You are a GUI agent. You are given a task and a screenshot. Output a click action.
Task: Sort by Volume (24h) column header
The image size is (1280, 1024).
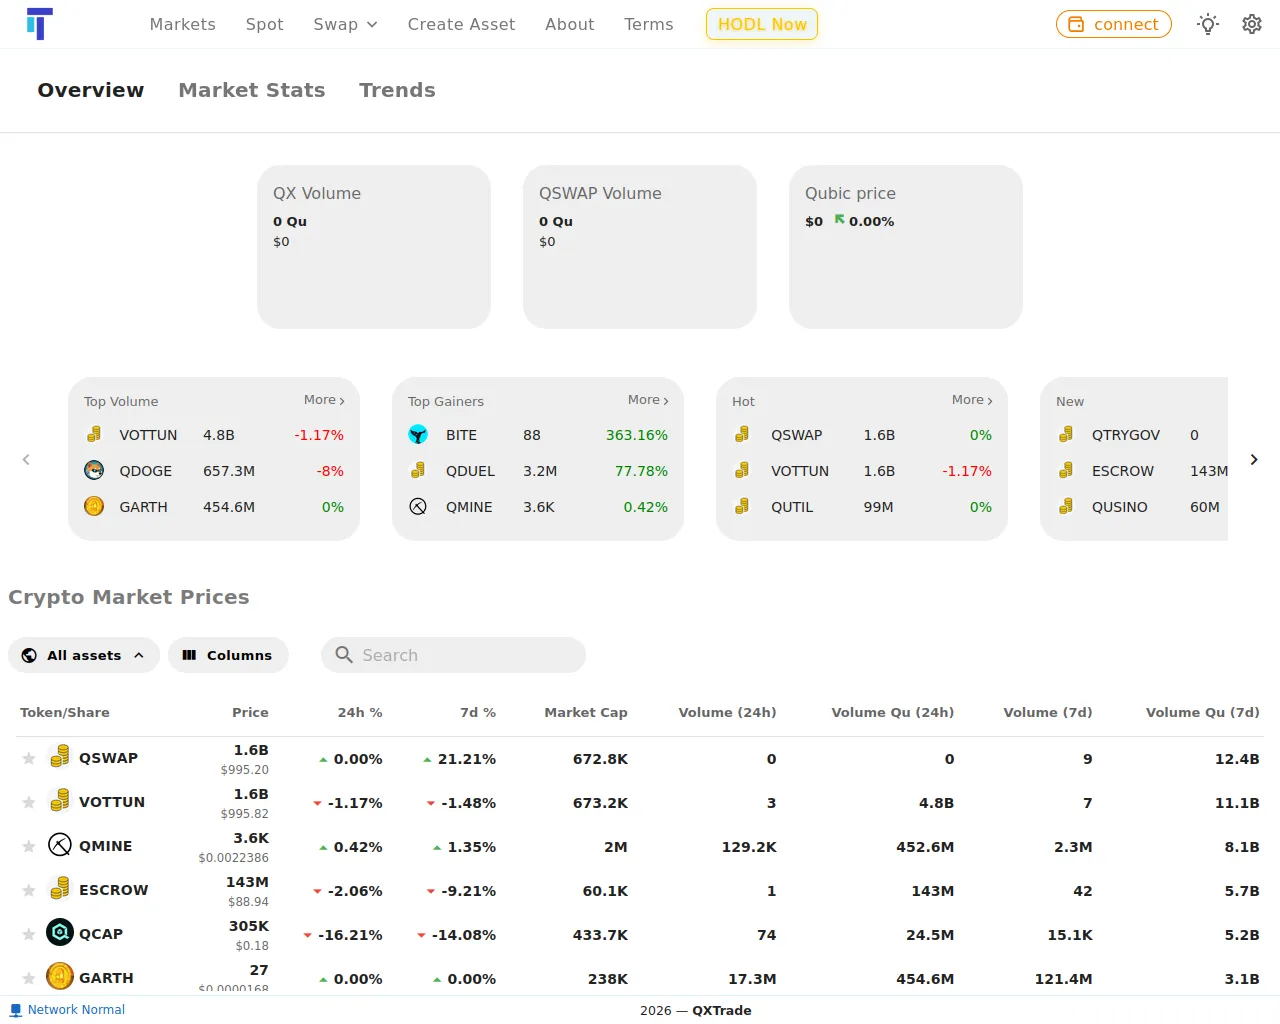(x=727, y=713)
